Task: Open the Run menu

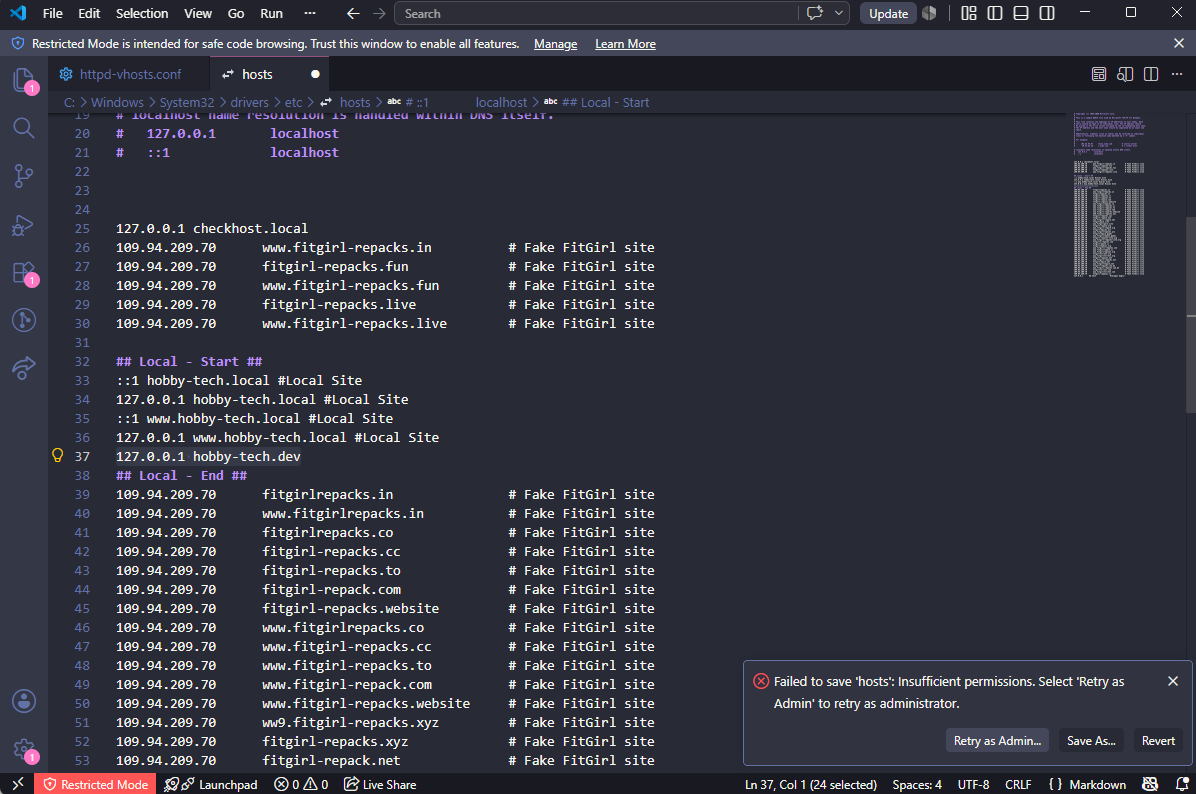Action: click(x=272, y=13)
